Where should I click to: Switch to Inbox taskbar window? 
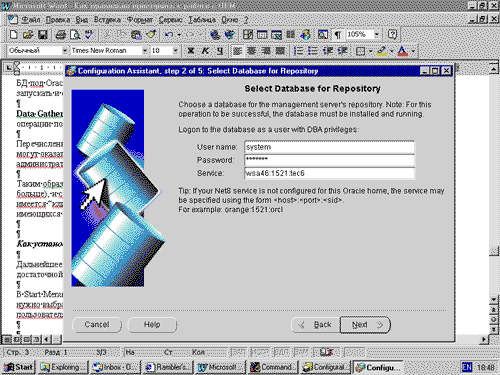(116, 367)
